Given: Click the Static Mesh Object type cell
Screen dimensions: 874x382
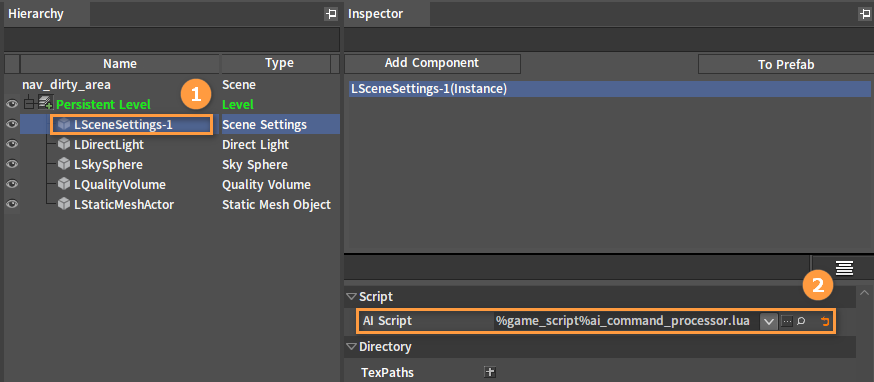Looking at the screenshot, I should tap(276, 205).
